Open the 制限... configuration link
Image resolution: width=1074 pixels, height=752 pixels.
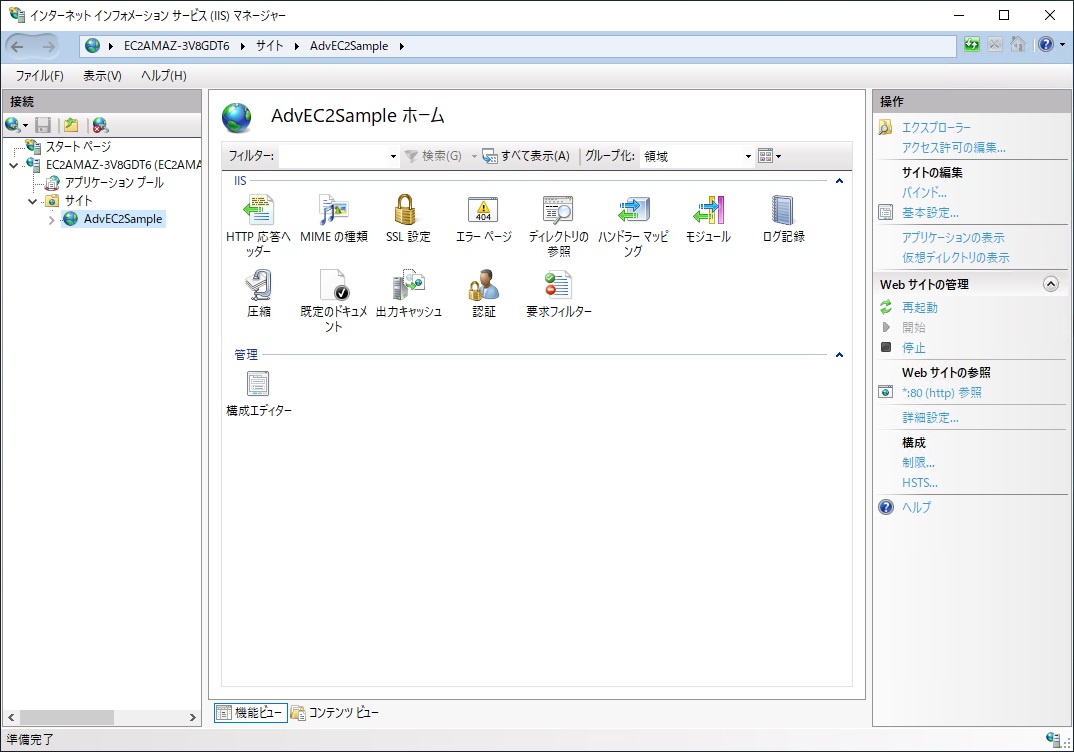[918, 463]
